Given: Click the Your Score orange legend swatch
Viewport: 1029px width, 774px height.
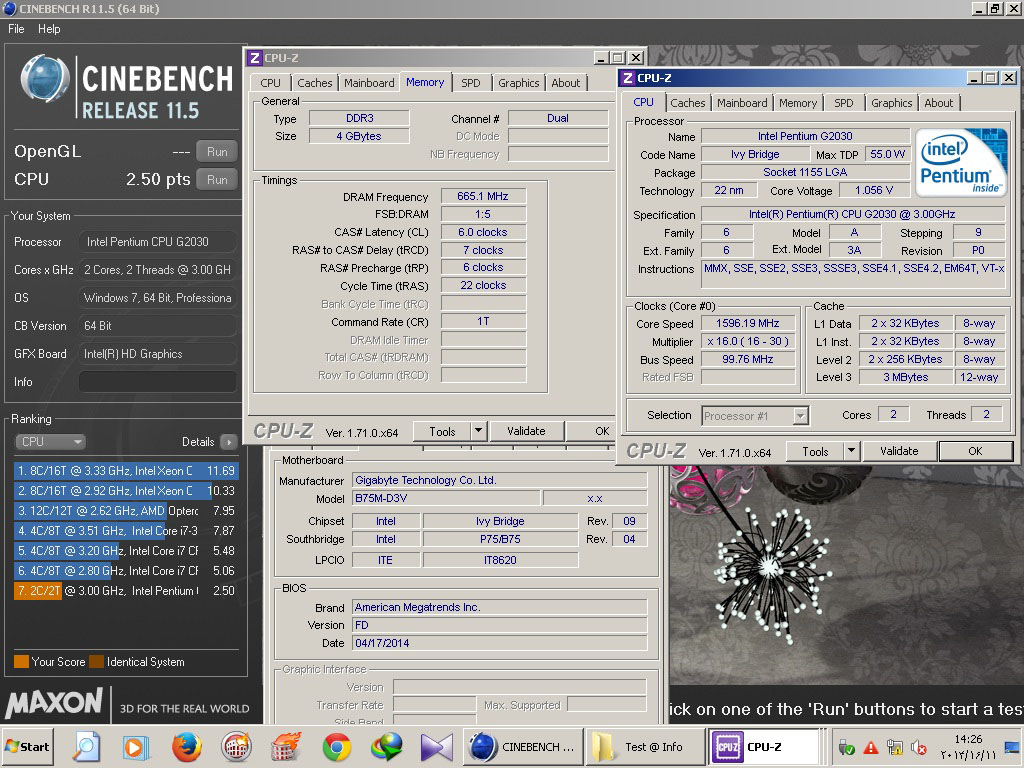Looking at the screenshot, I should 21,661.
